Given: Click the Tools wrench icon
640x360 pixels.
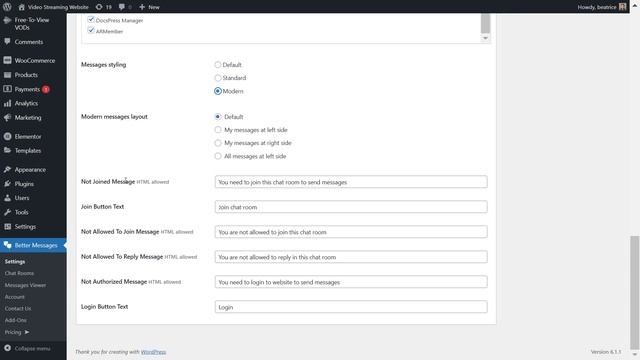Looking at the screenshot, I should click(7, 212).
